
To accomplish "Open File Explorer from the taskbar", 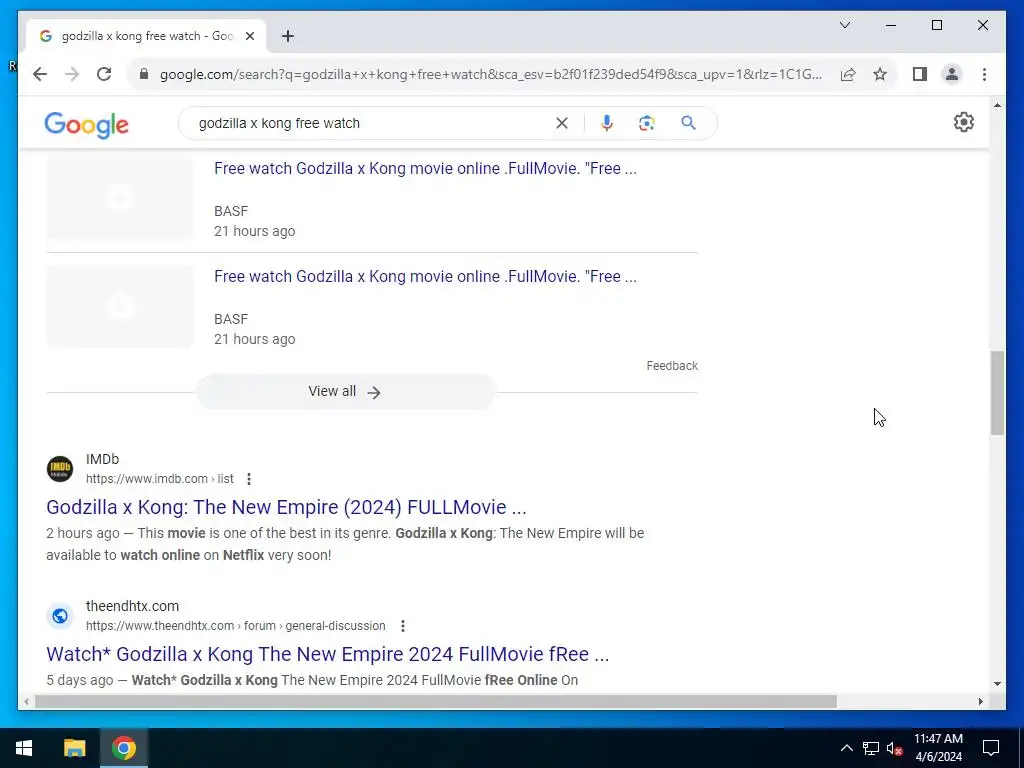I will click(x=74, y=748).
